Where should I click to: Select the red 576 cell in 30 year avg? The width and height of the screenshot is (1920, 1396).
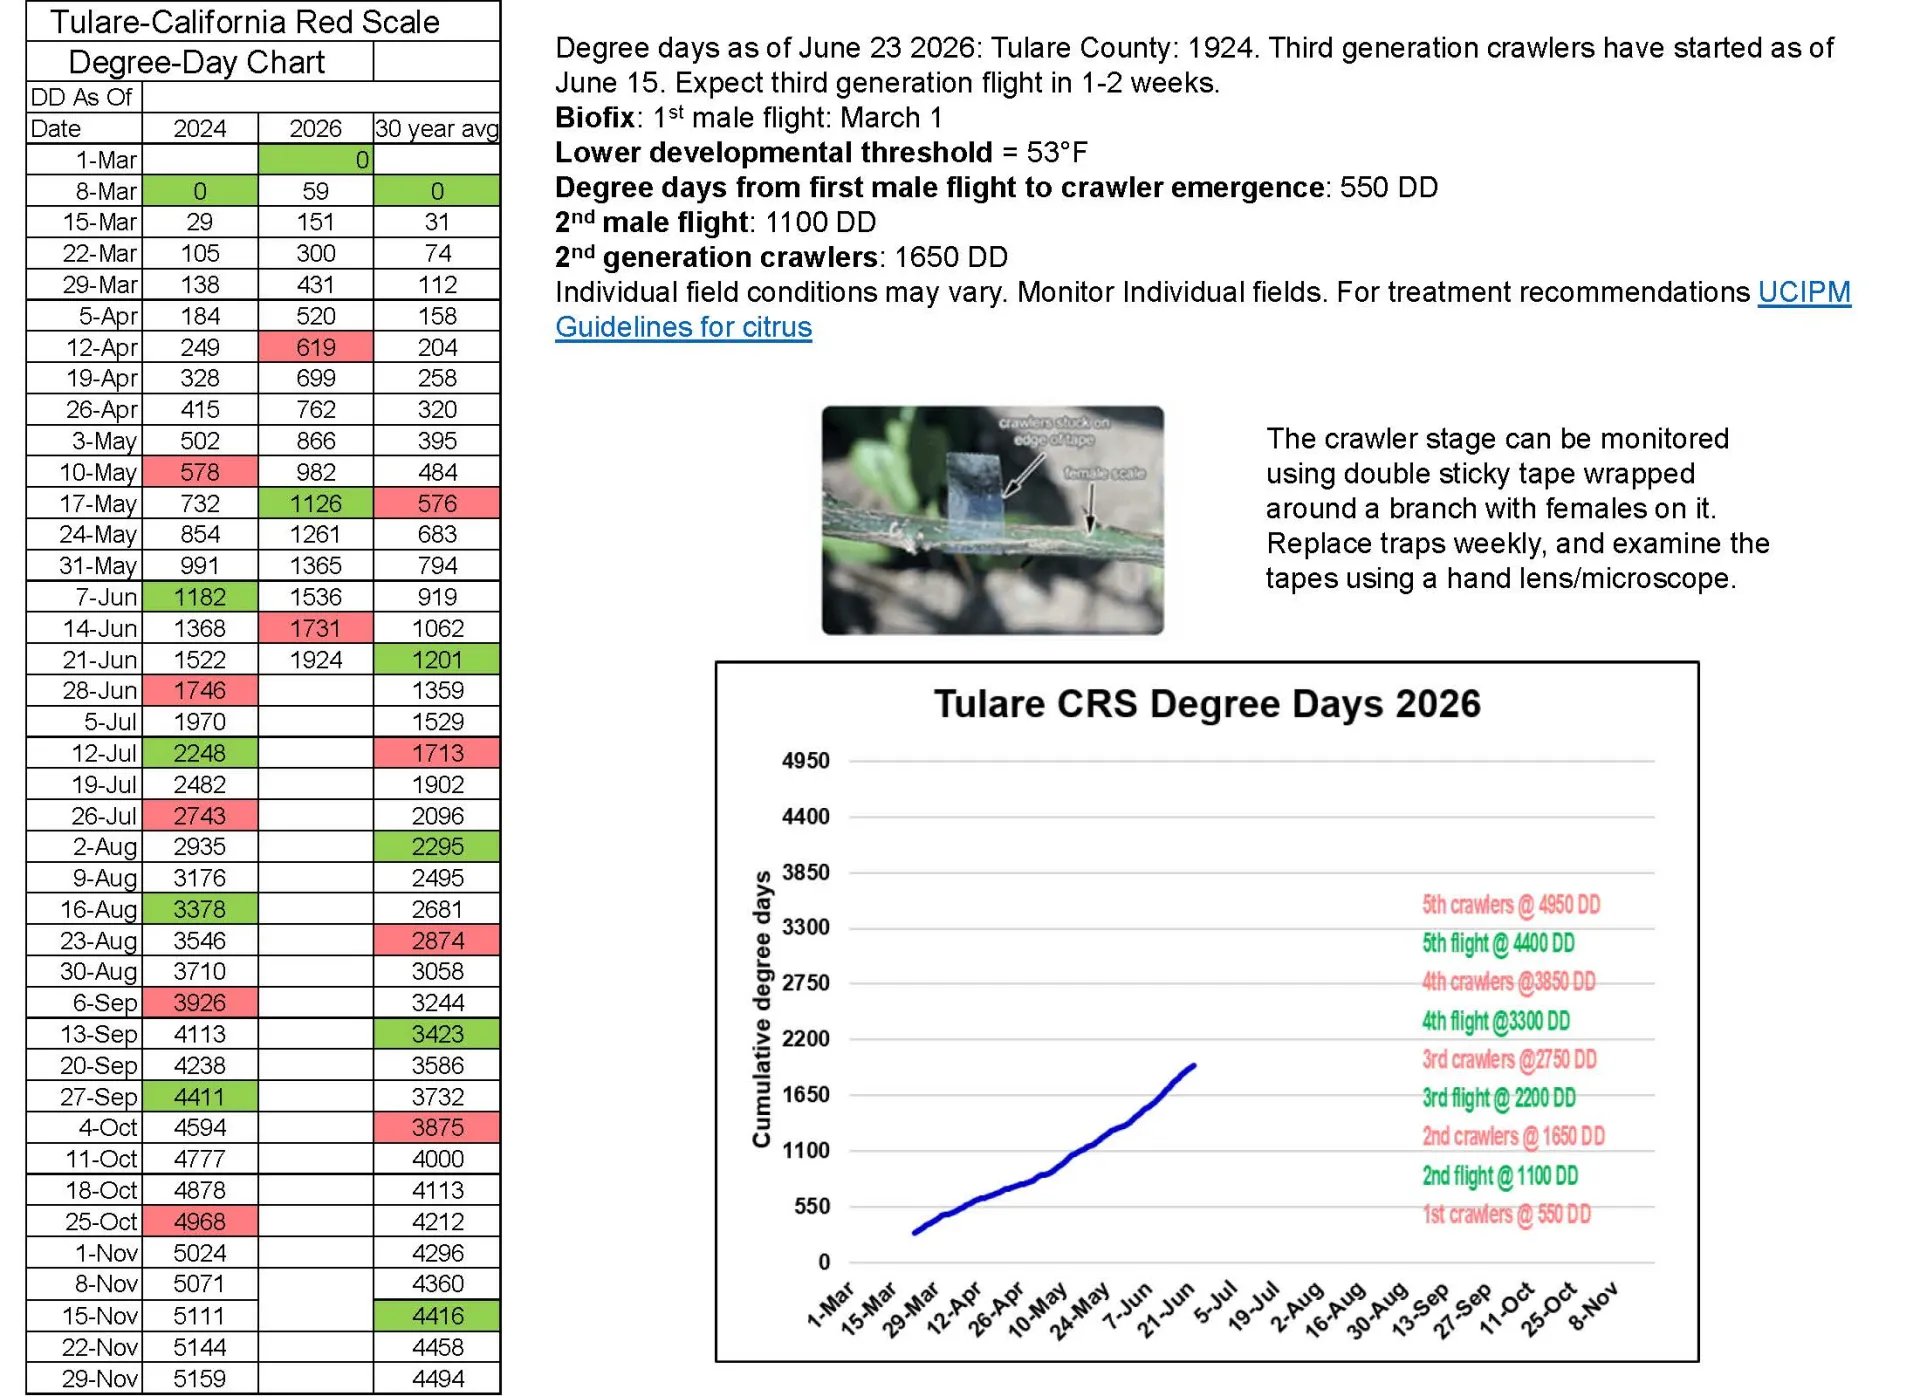[437, 503]
